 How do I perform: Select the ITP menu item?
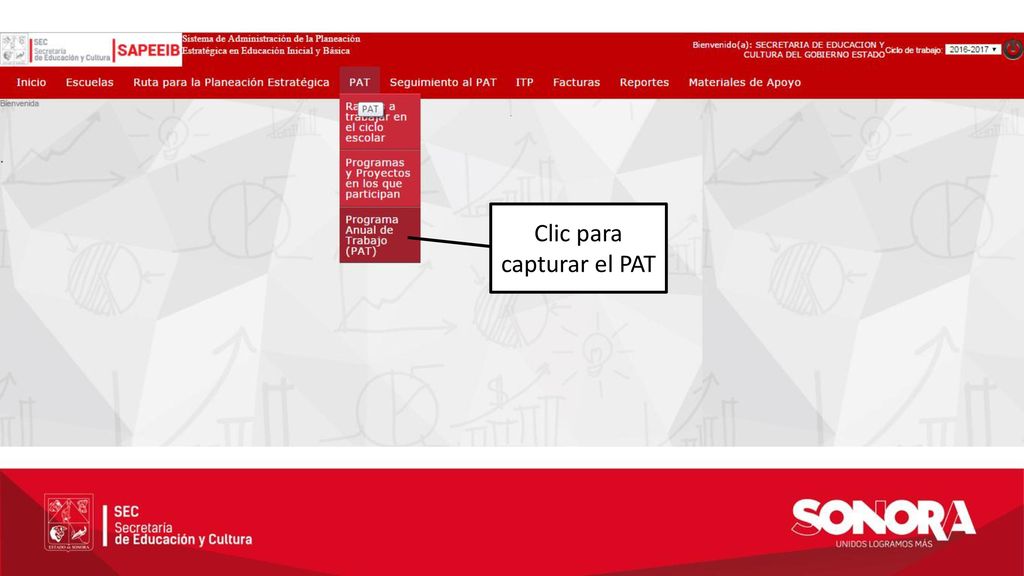tap(524, 82)
